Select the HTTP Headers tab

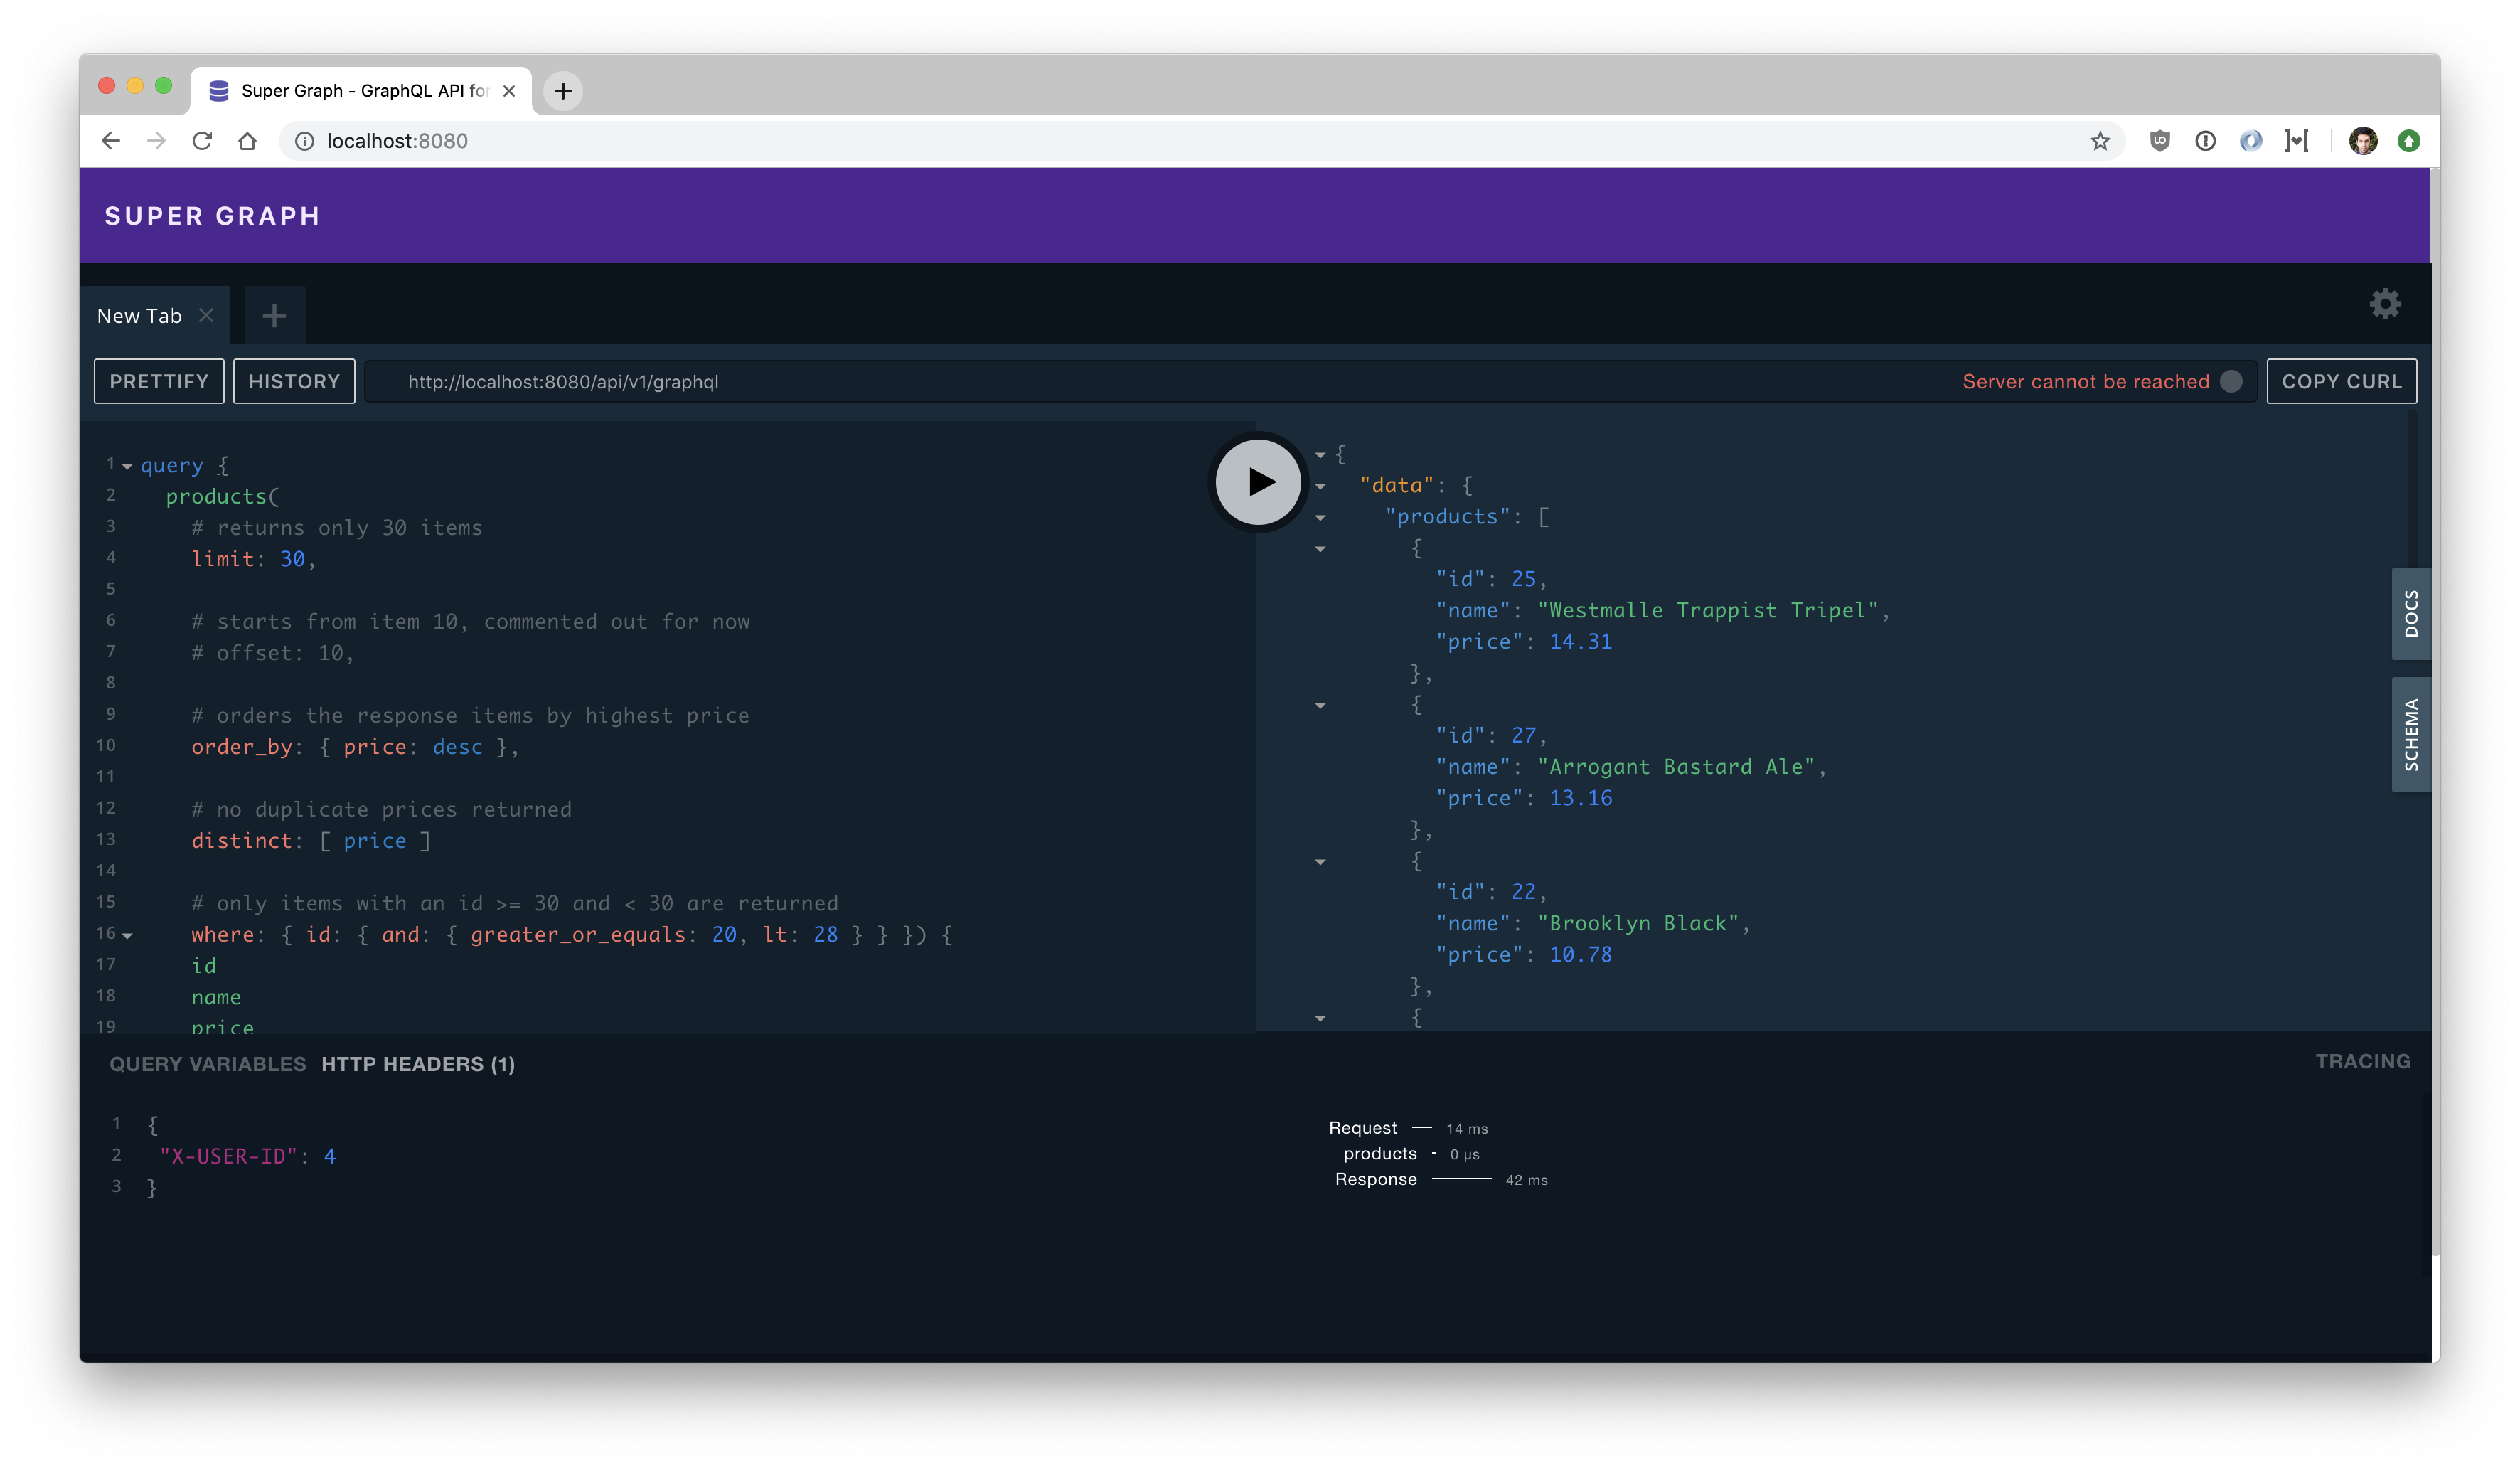tap(418, 1064)
